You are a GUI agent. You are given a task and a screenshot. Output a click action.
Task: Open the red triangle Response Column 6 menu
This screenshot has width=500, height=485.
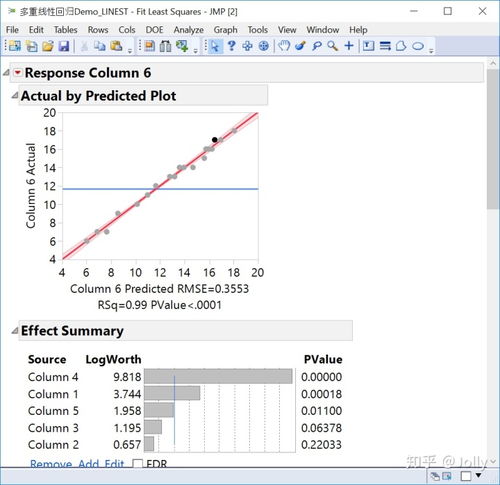tap(18, 72)
